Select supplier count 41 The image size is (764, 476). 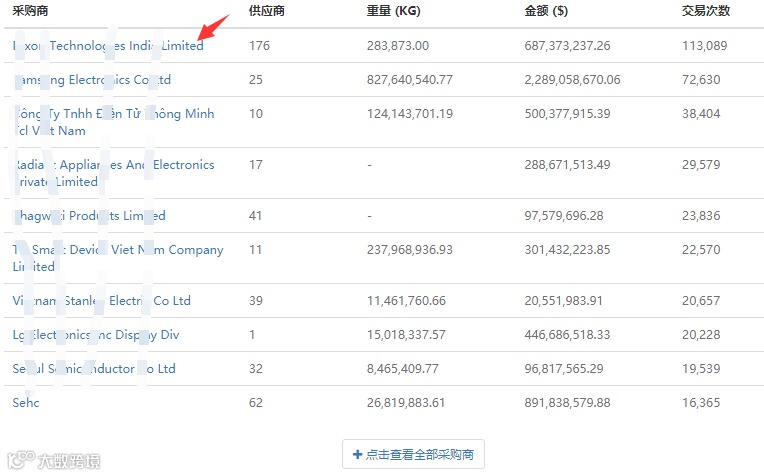pyautogui.click(x=256, y=216)
